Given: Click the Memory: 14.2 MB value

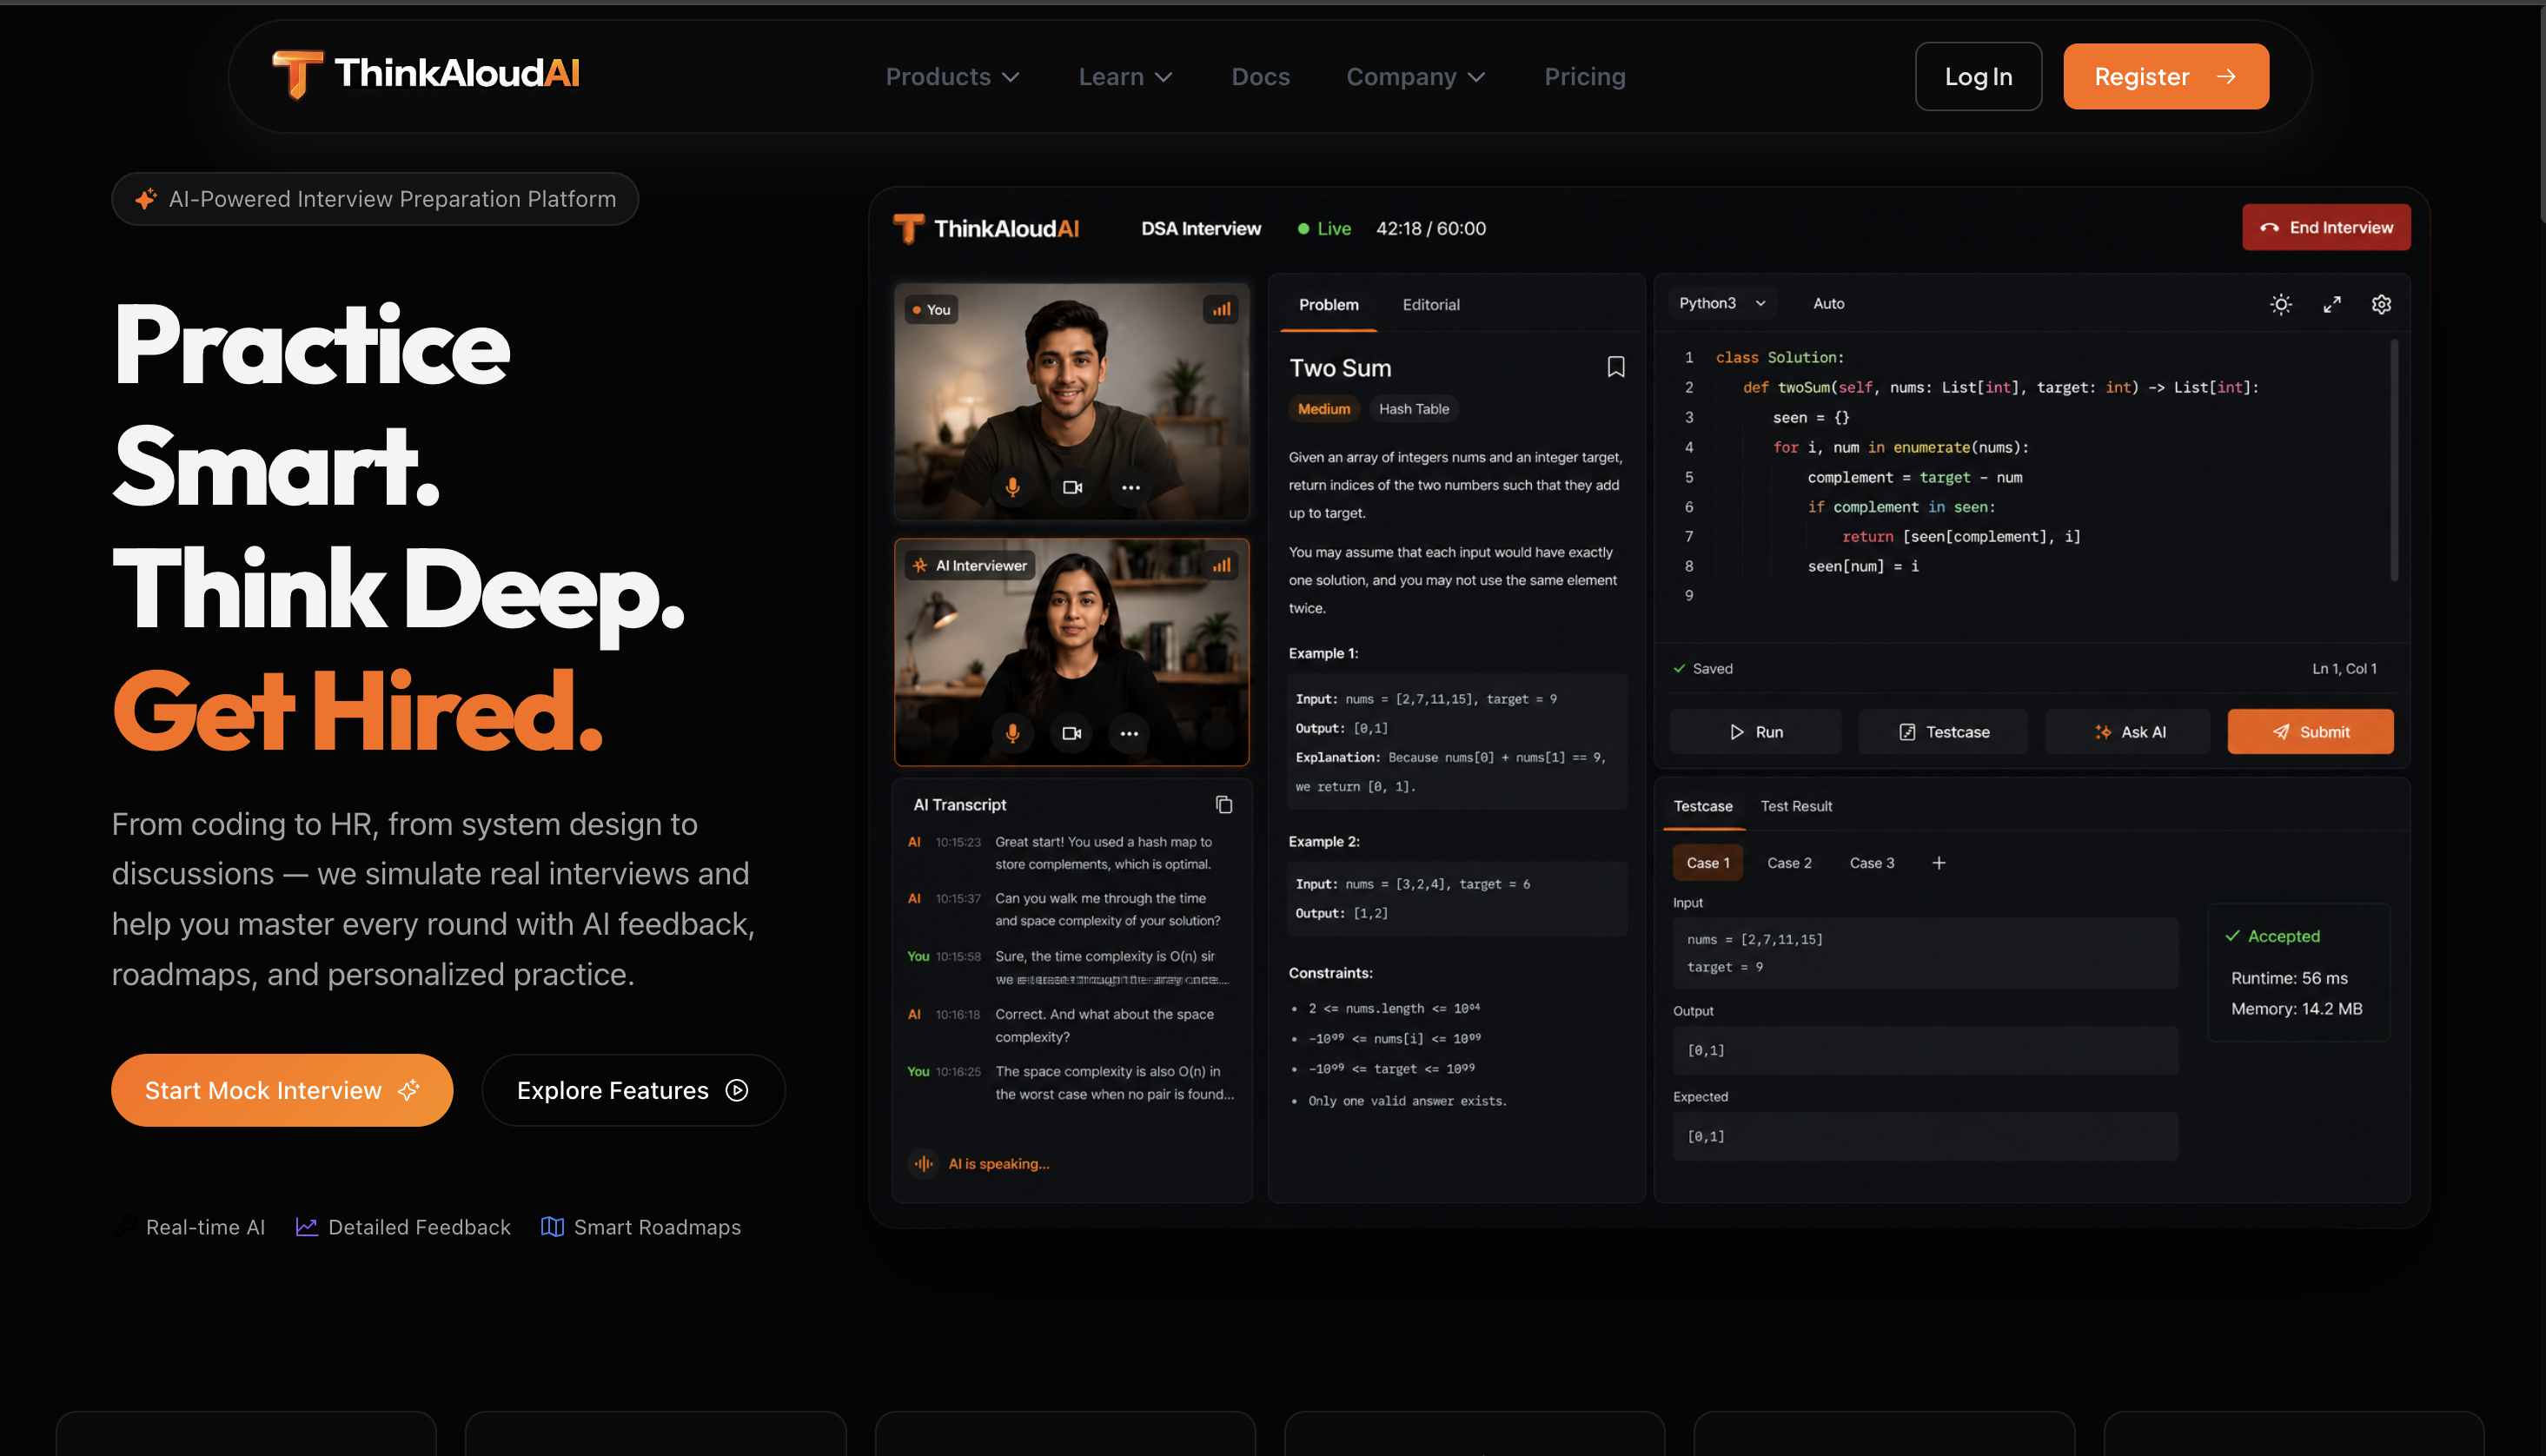Looking at the screenshot, I should point(2296,1008).
